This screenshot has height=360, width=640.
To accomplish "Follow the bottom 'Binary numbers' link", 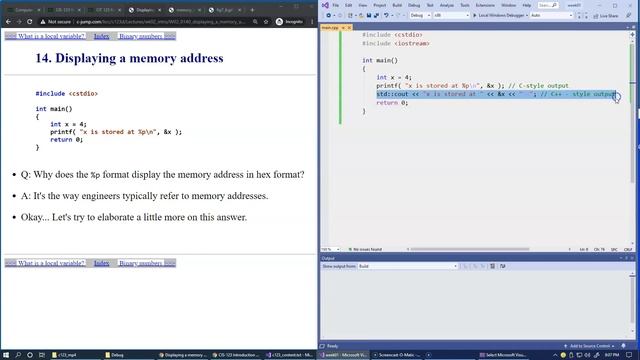I will tap(141, 263).
